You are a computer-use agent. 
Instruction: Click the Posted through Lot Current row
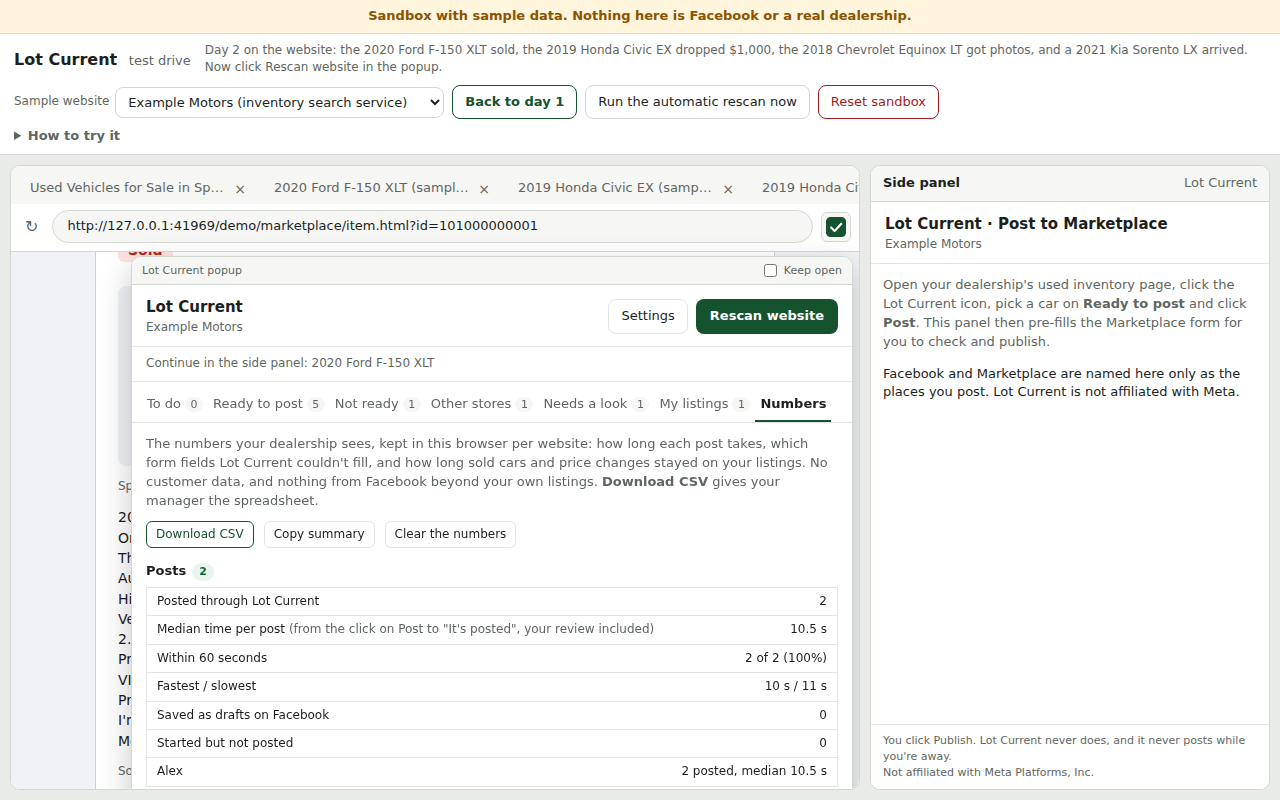coord(492,601)
